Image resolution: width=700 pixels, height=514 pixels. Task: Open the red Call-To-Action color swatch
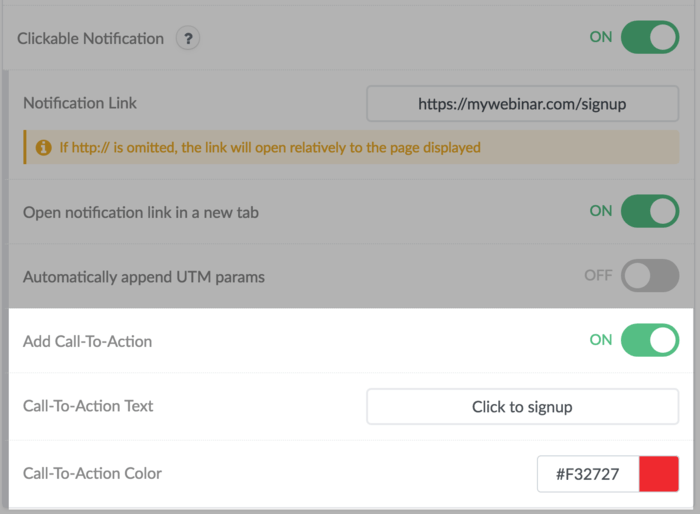click(659, 474)
